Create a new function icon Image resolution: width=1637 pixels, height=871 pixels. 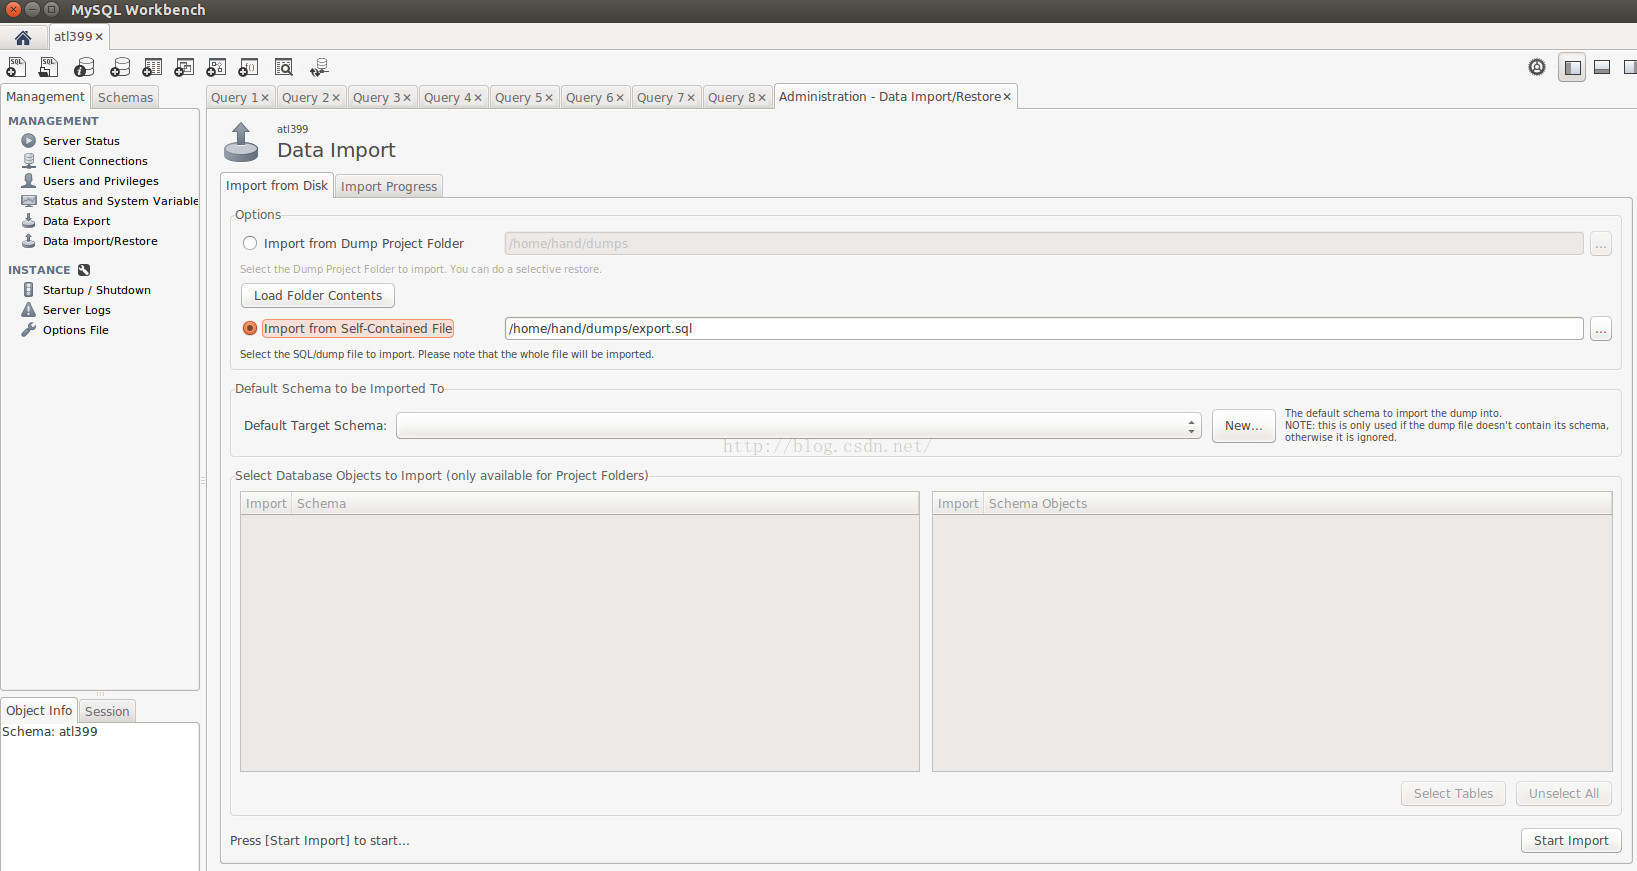tap(248, 67)
